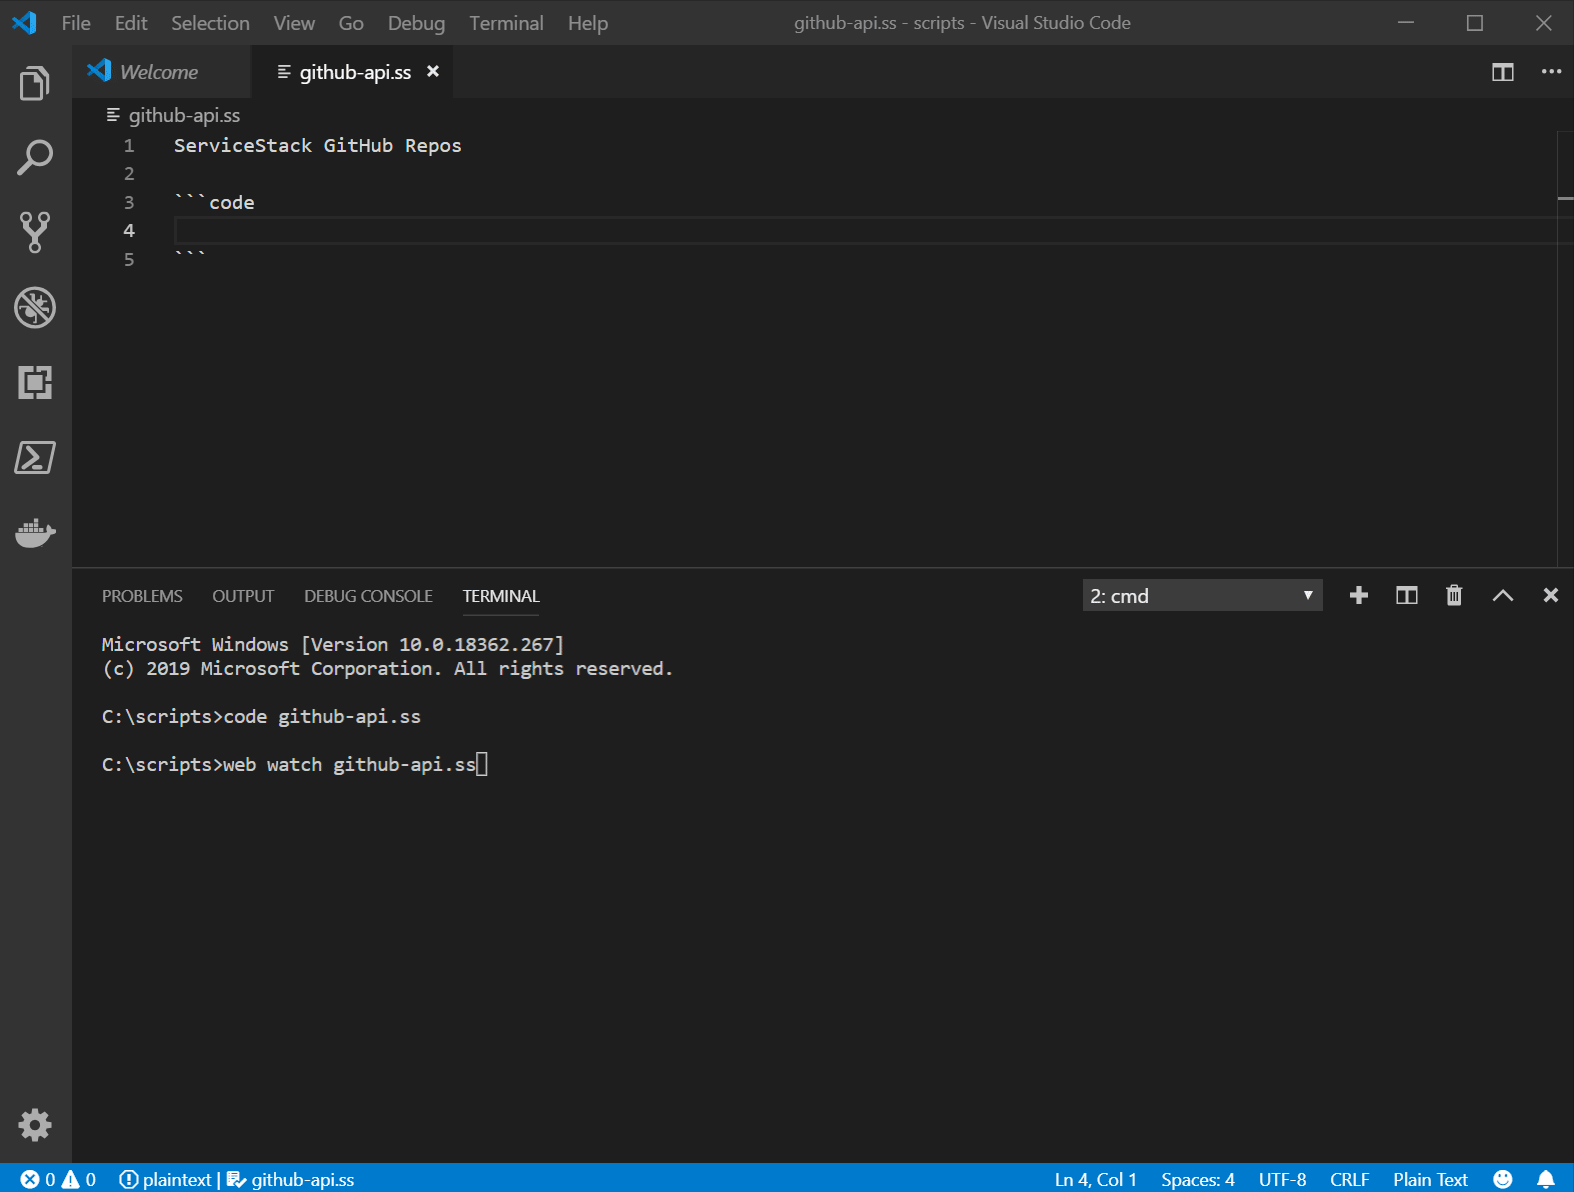Viewport: 1574px width, 1192px height.
Task: Open the Explorer view in activity bar
Action: tap(35, 84)
